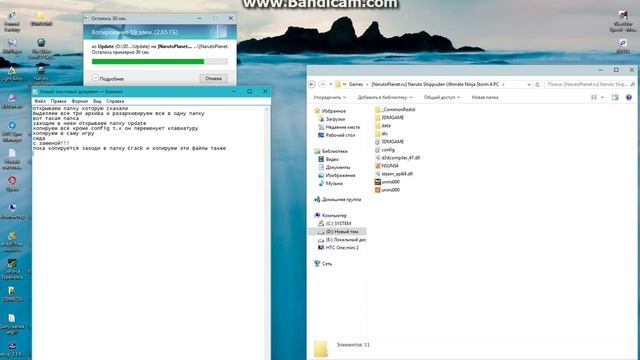Open Музыка library in sidebar

coord(330,183)
